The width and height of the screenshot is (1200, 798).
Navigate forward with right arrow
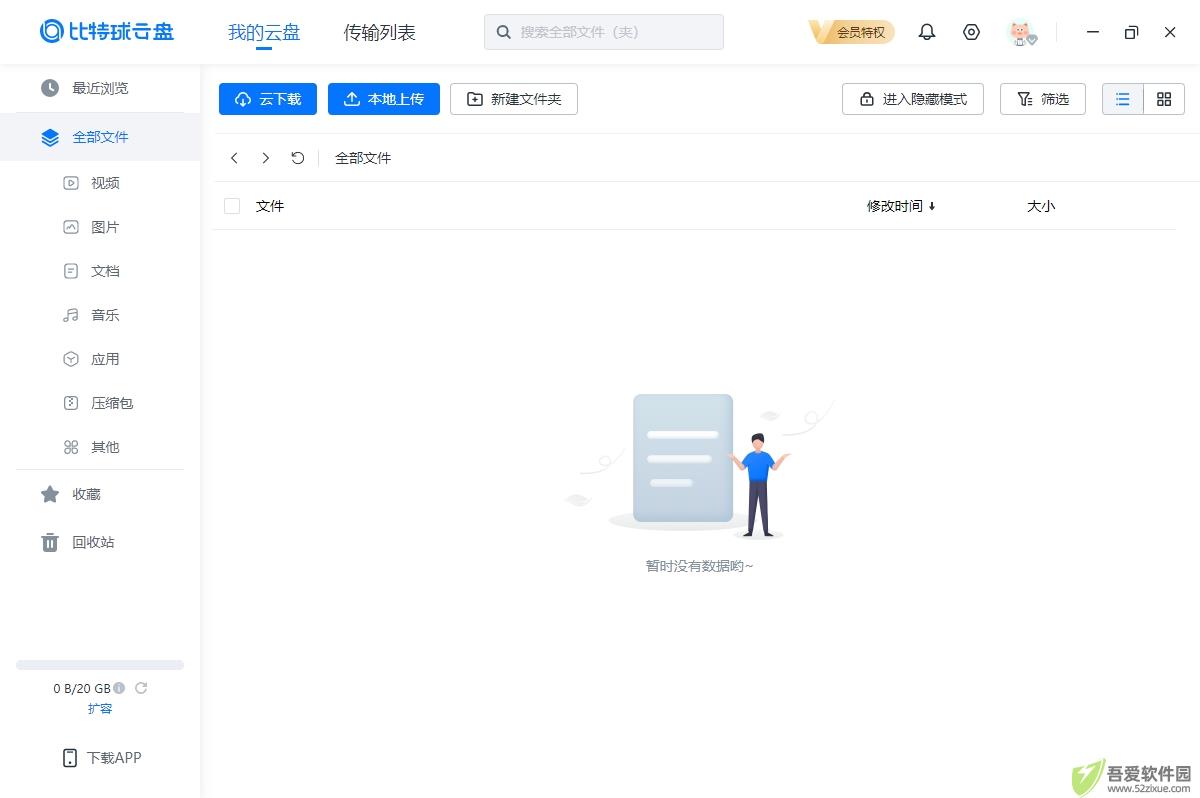pyautogui.click(x=265, y=158)
